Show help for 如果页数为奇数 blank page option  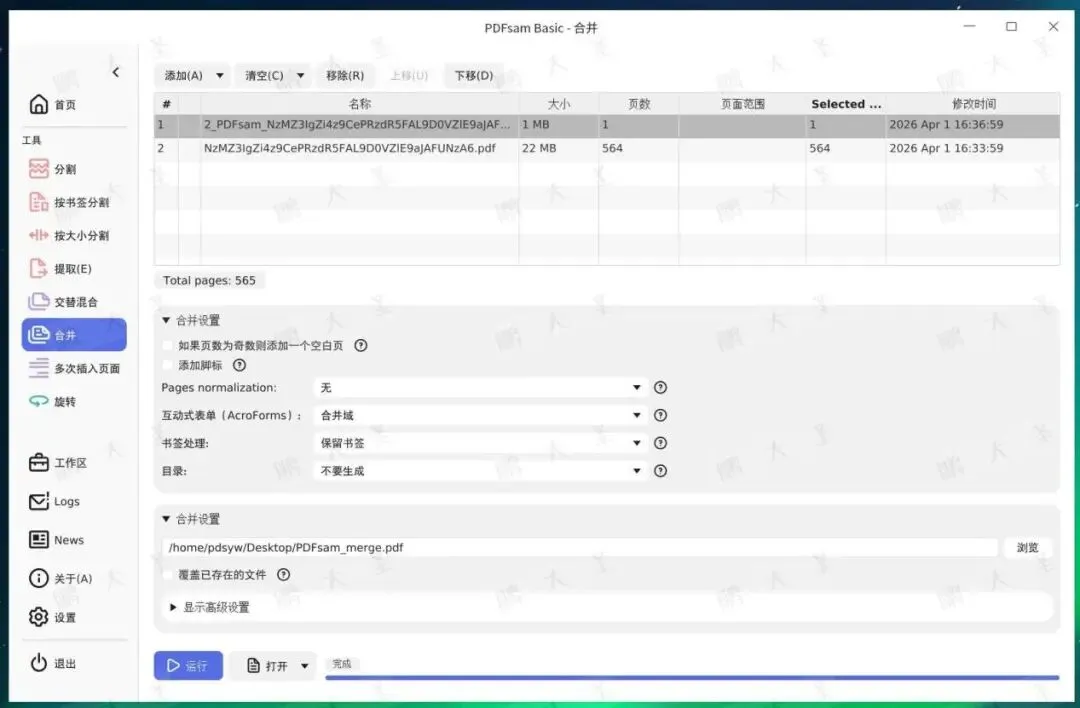coord(361,345)
